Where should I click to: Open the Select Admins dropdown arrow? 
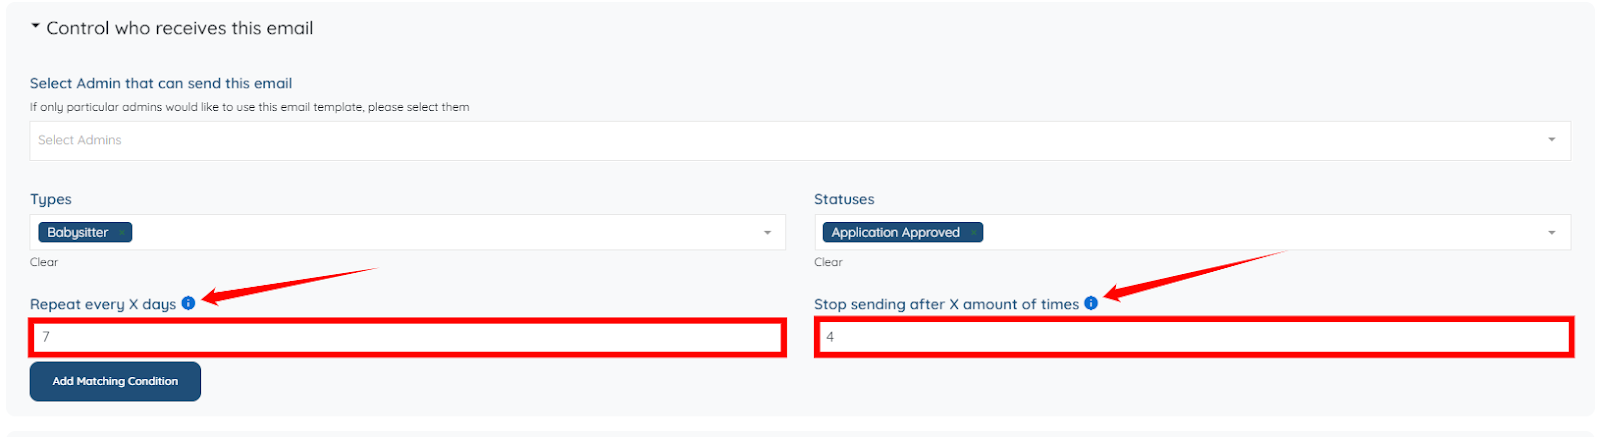tap(1551, 140)
